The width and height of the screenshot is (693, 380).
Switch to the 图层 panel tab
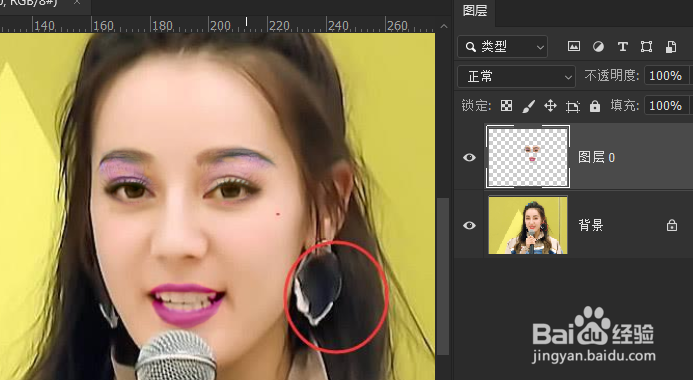pyautogui.click(x=475, y=11)
